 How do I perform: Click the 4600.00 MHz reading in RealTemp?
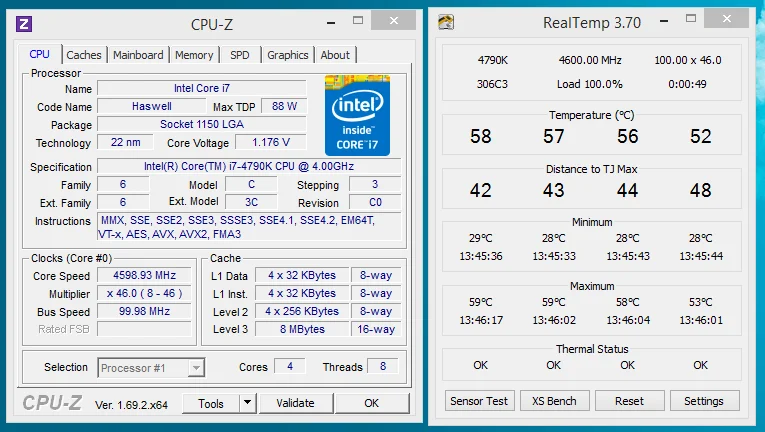point(590,60)
